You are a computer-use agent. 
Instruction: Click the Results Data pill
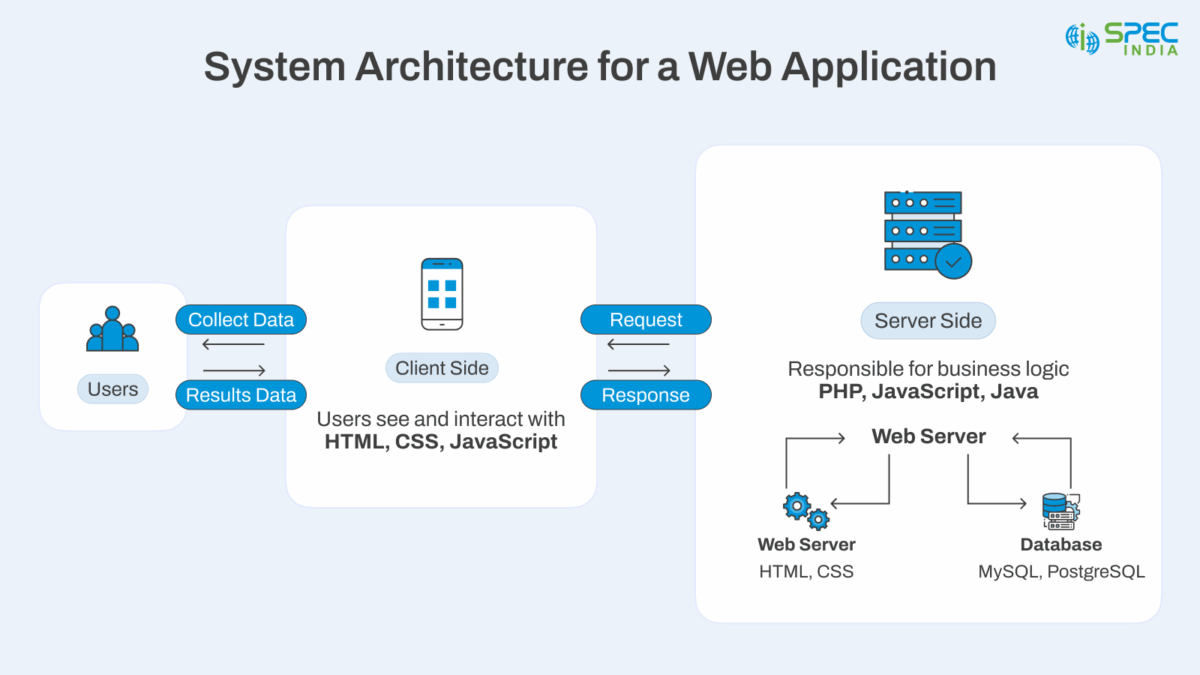pos(241,395)
